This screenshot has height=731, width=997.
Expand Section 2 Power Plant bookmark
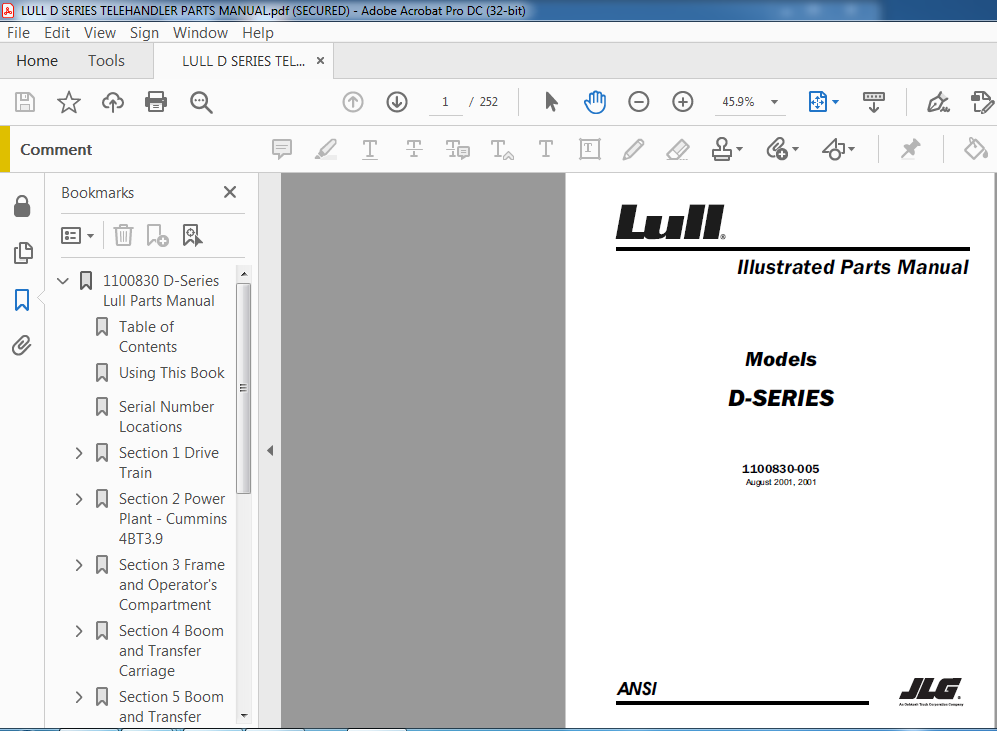79,499
